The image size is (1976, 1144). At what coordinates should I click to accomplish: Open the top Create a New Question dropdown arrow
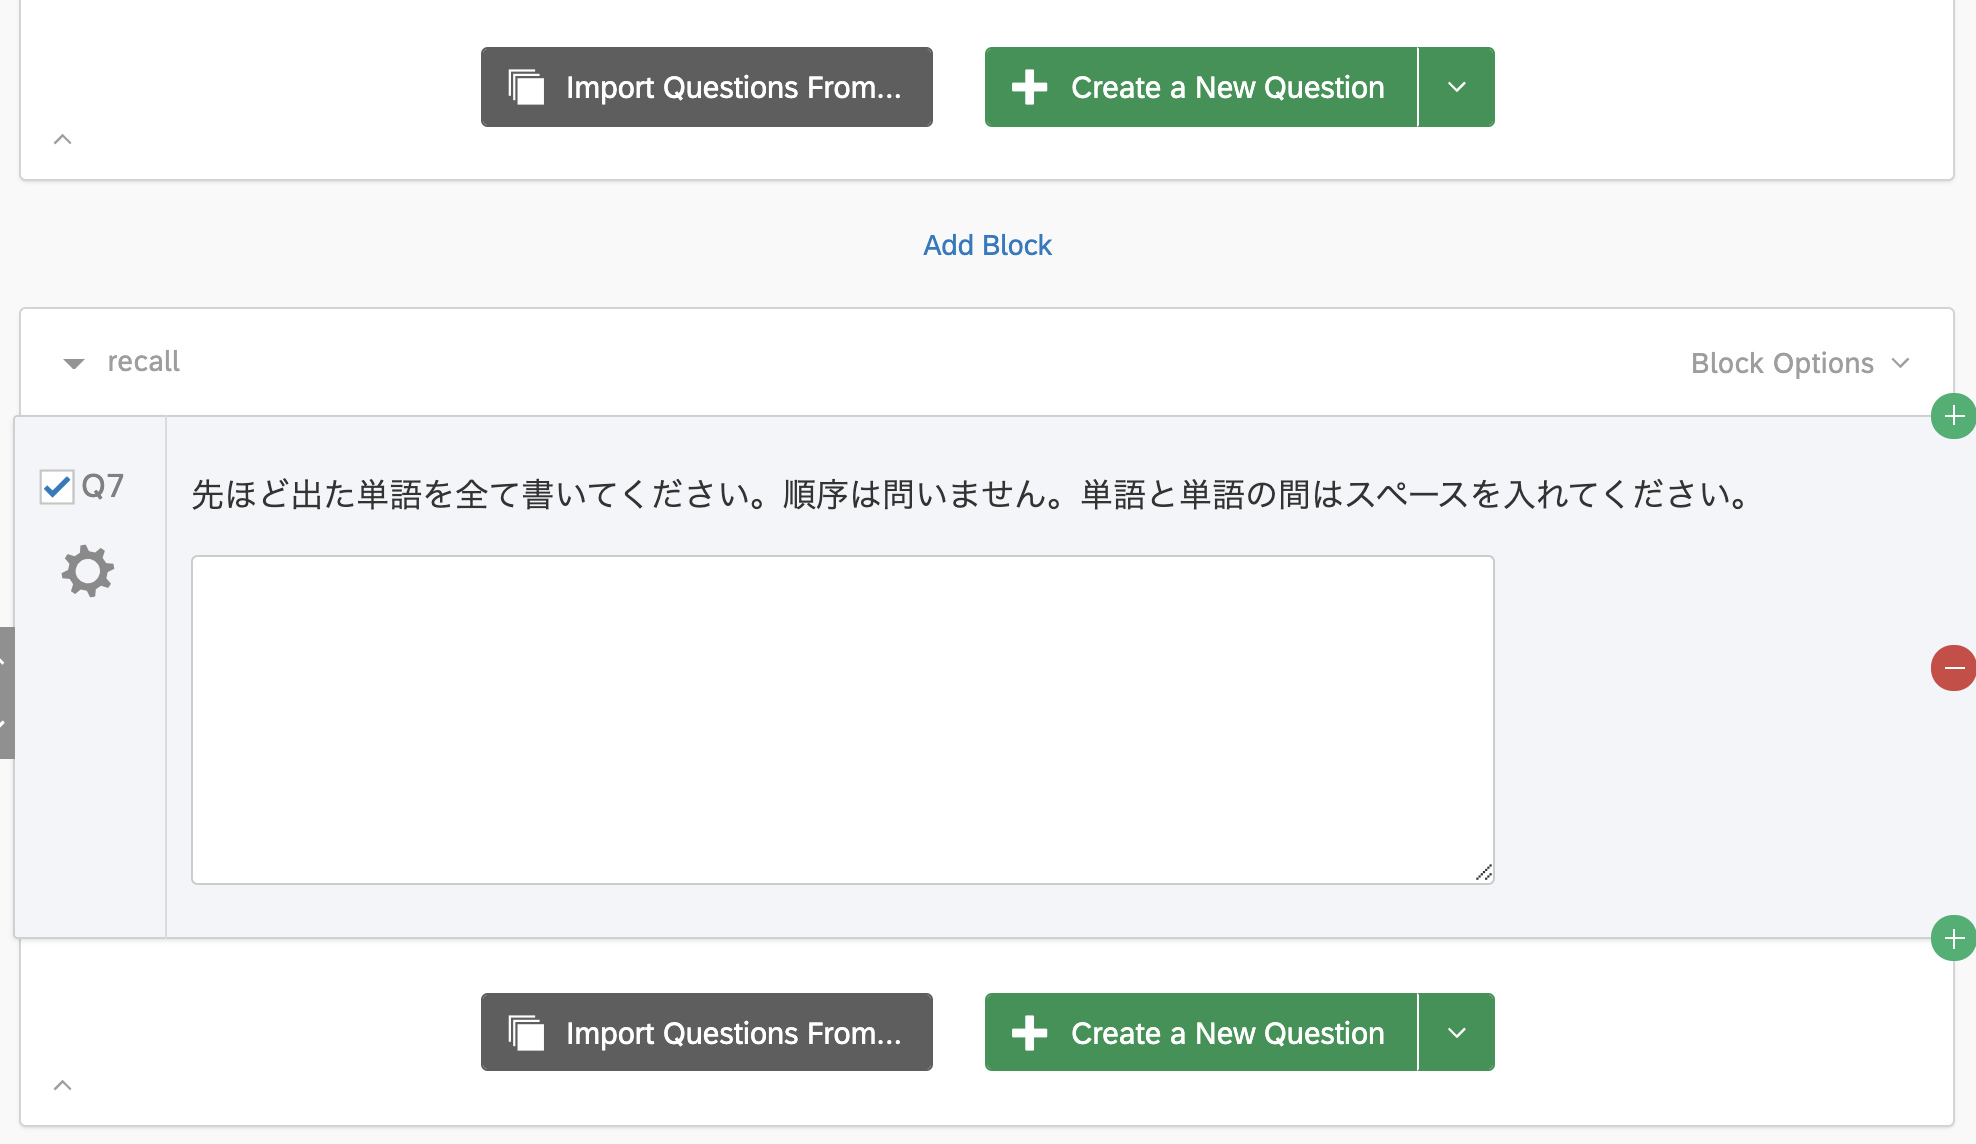pos(1457,87)
